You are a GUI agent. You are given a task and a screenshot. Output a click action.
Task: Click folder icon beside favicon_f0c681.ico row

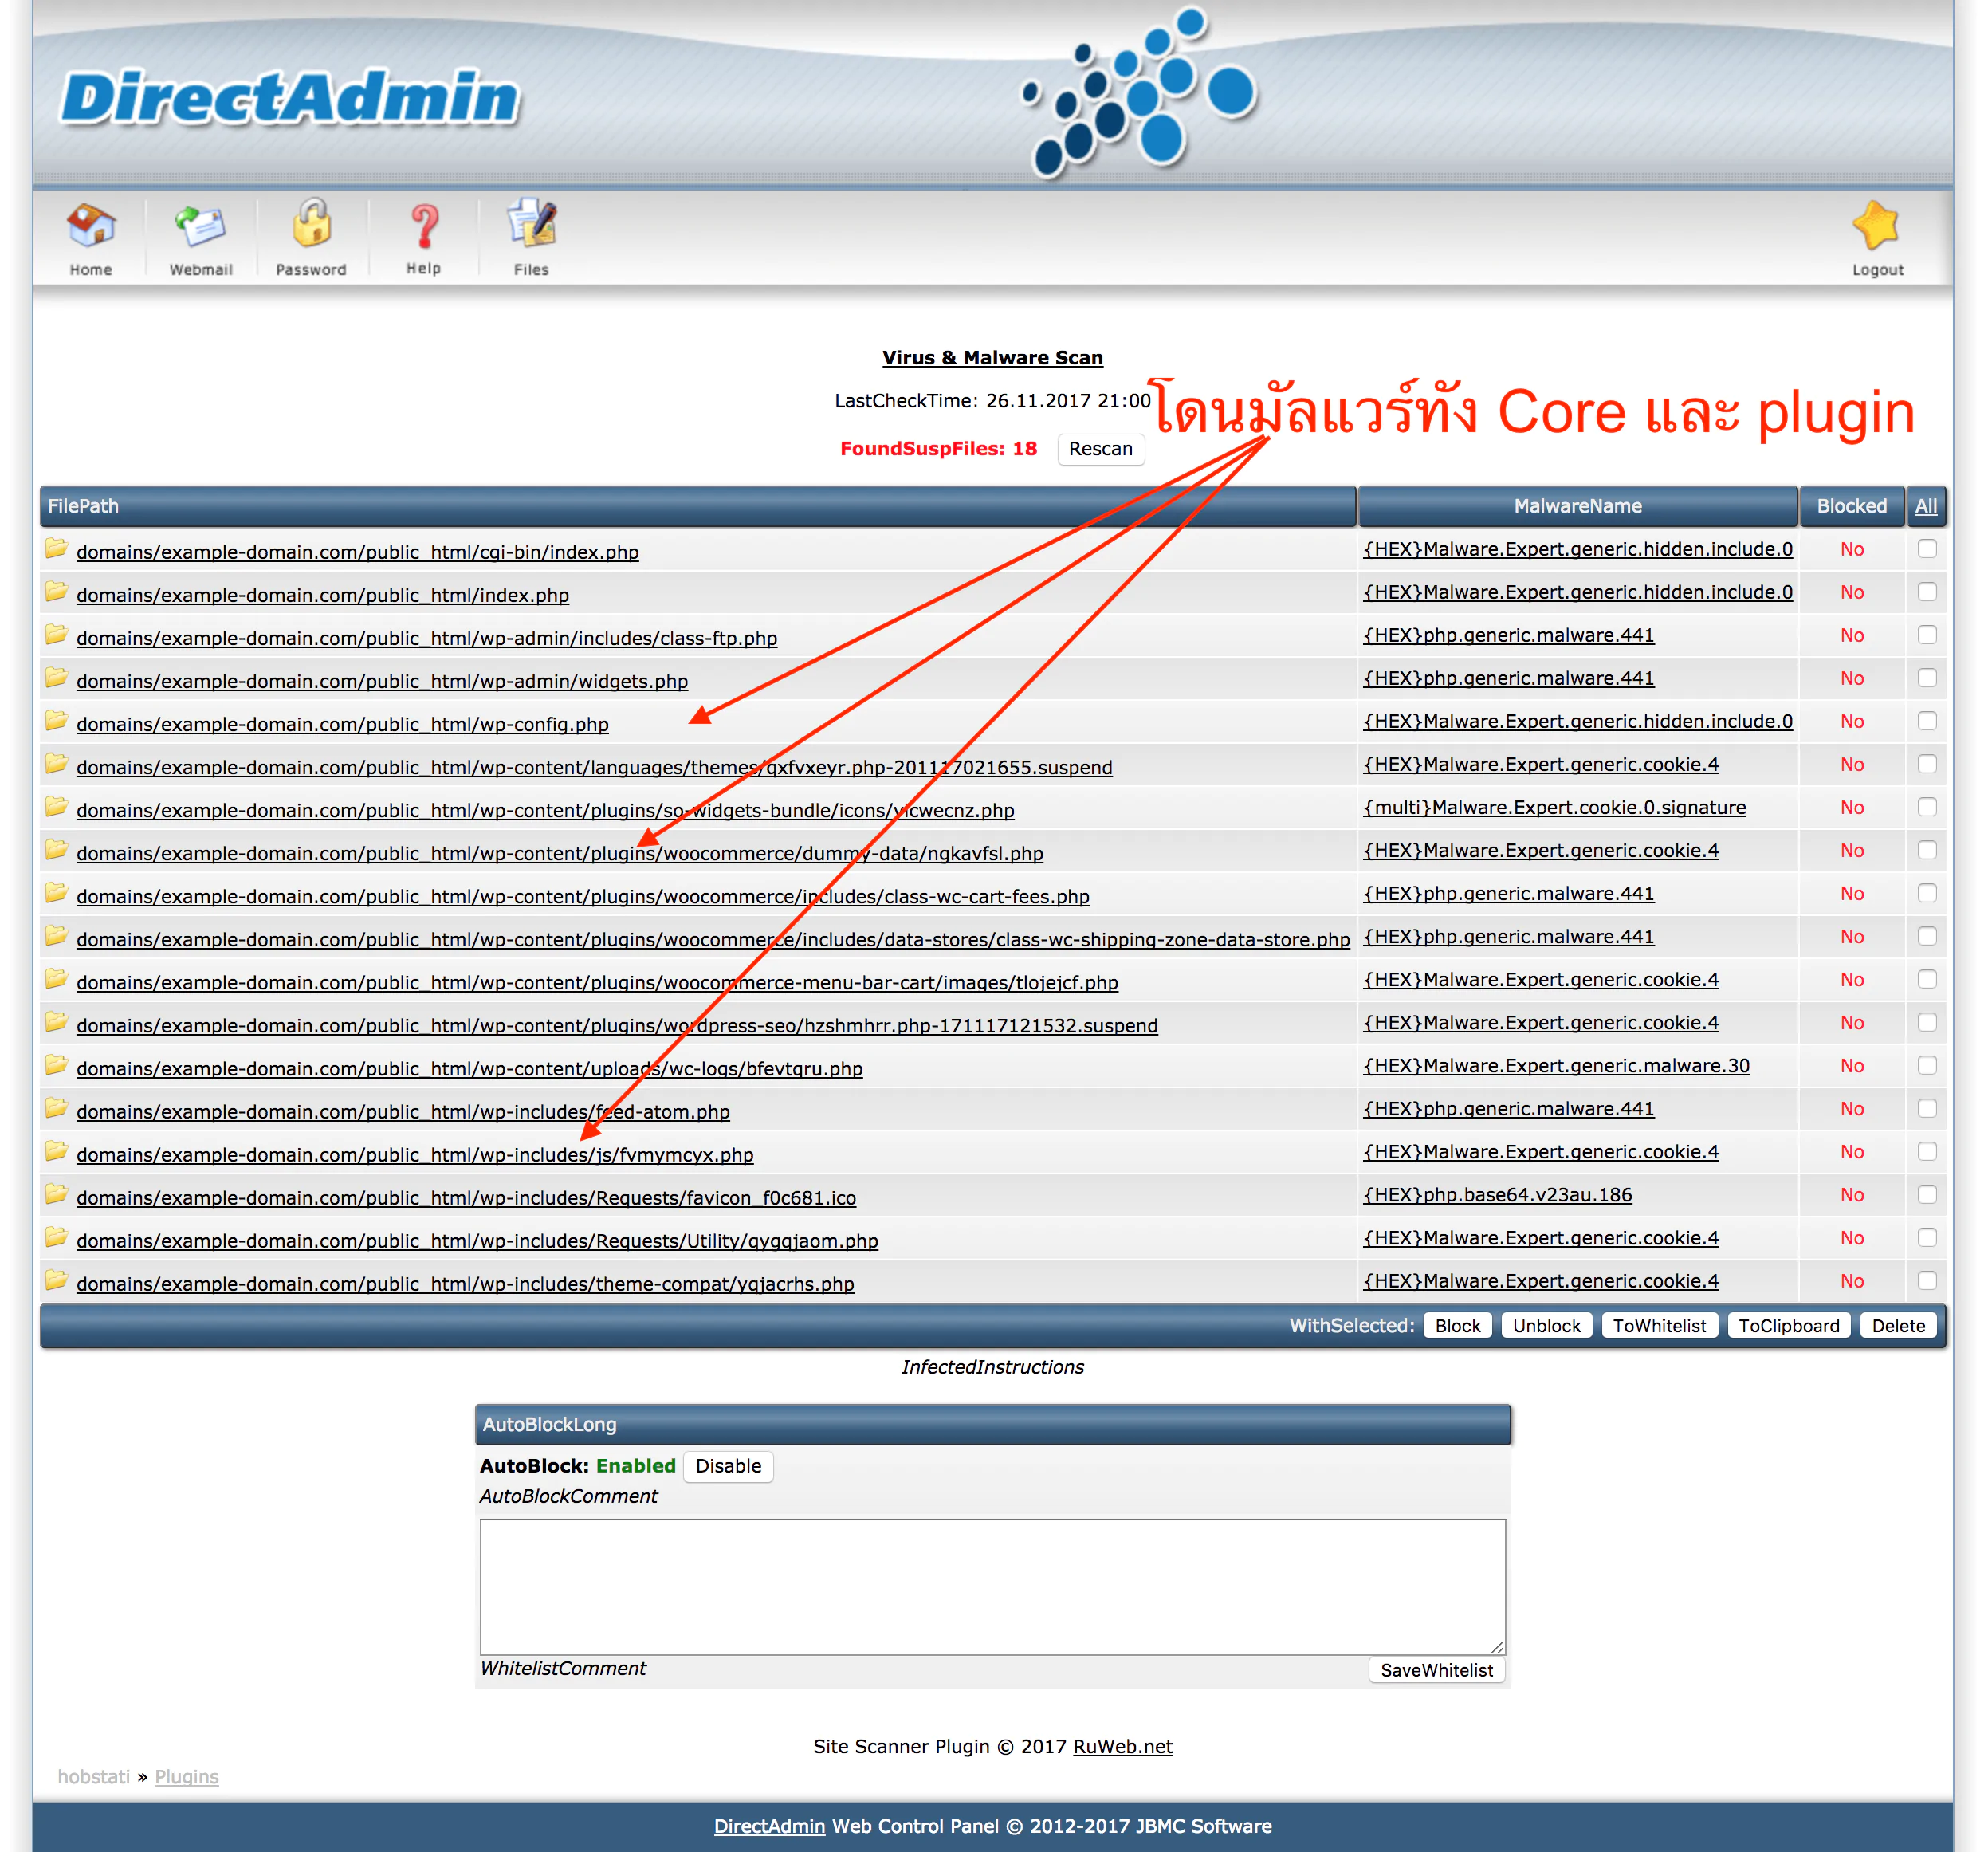tap(57, 1194)
